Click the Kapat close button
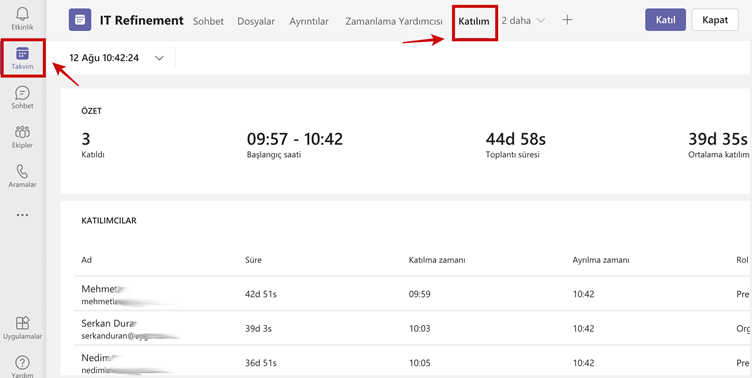 [x=715, y=20]
